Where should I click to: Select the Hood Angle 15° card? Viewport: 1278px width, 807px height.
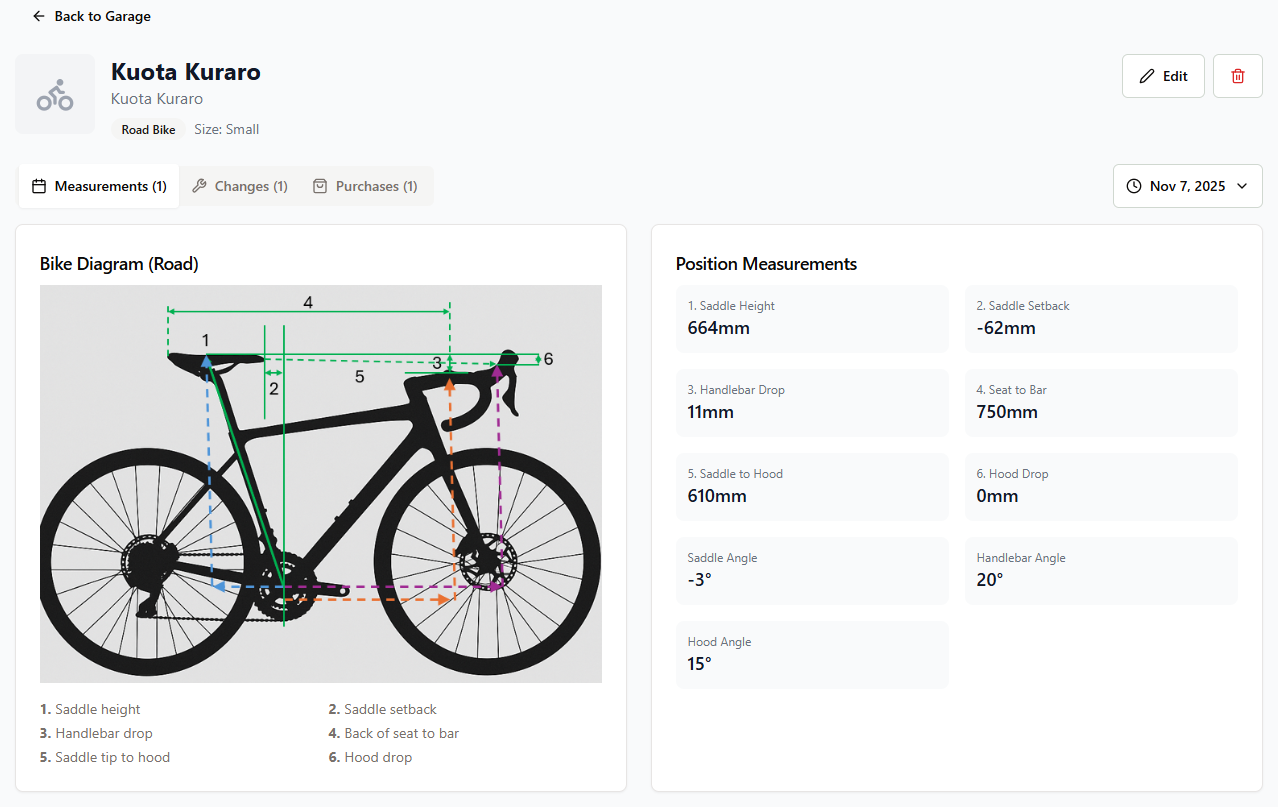[x=812, y=655]
